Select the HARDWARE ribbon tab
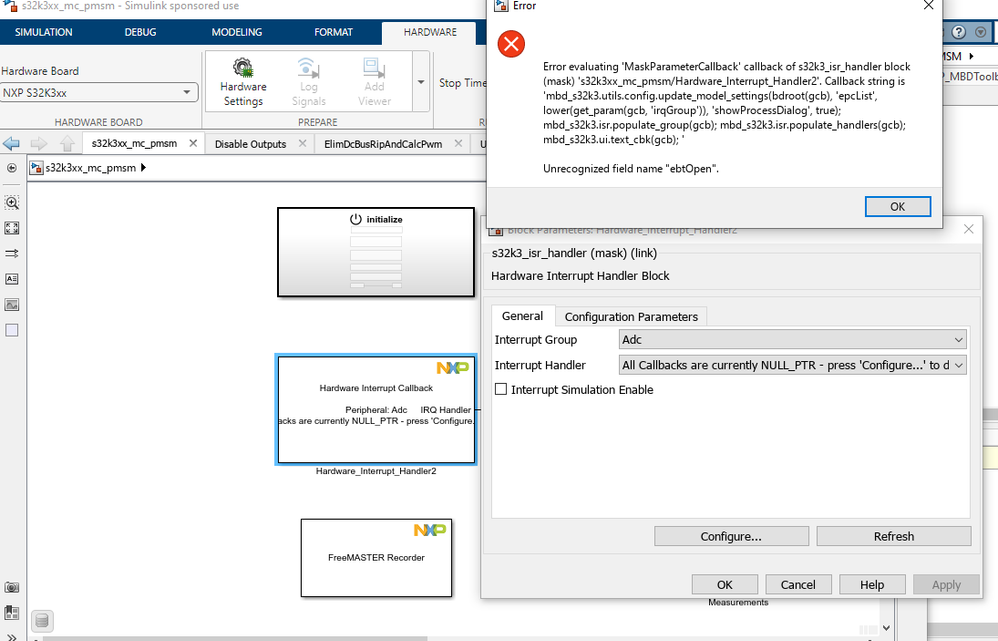 coord(430,32)
